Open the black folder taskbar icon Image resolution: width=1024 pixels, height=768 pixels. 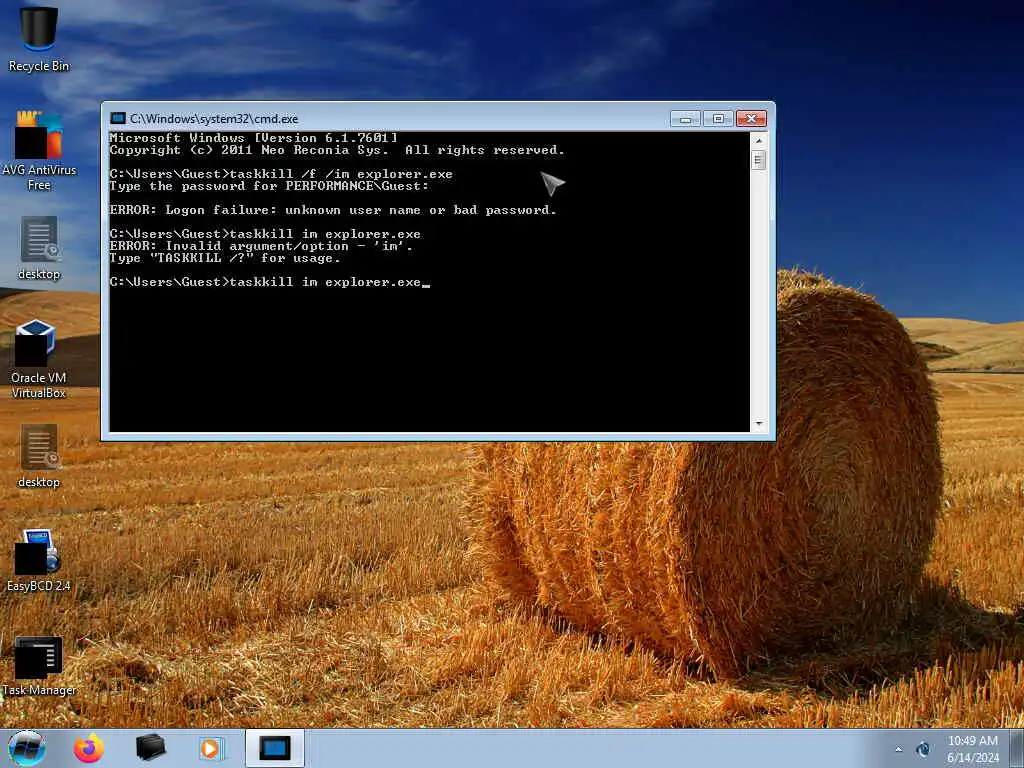[150, 748]
